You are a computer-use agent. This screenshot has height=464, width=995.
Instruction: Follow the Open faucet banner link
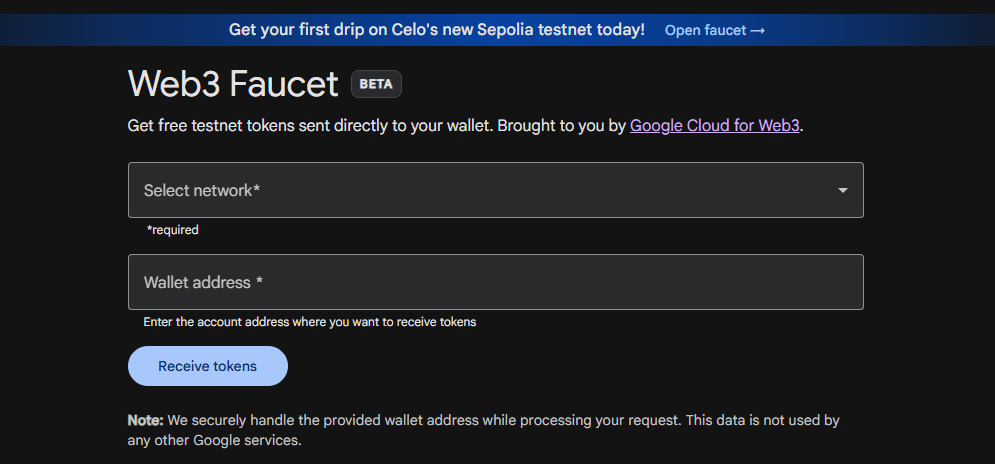pyautogui.click(x=705, y=30)
